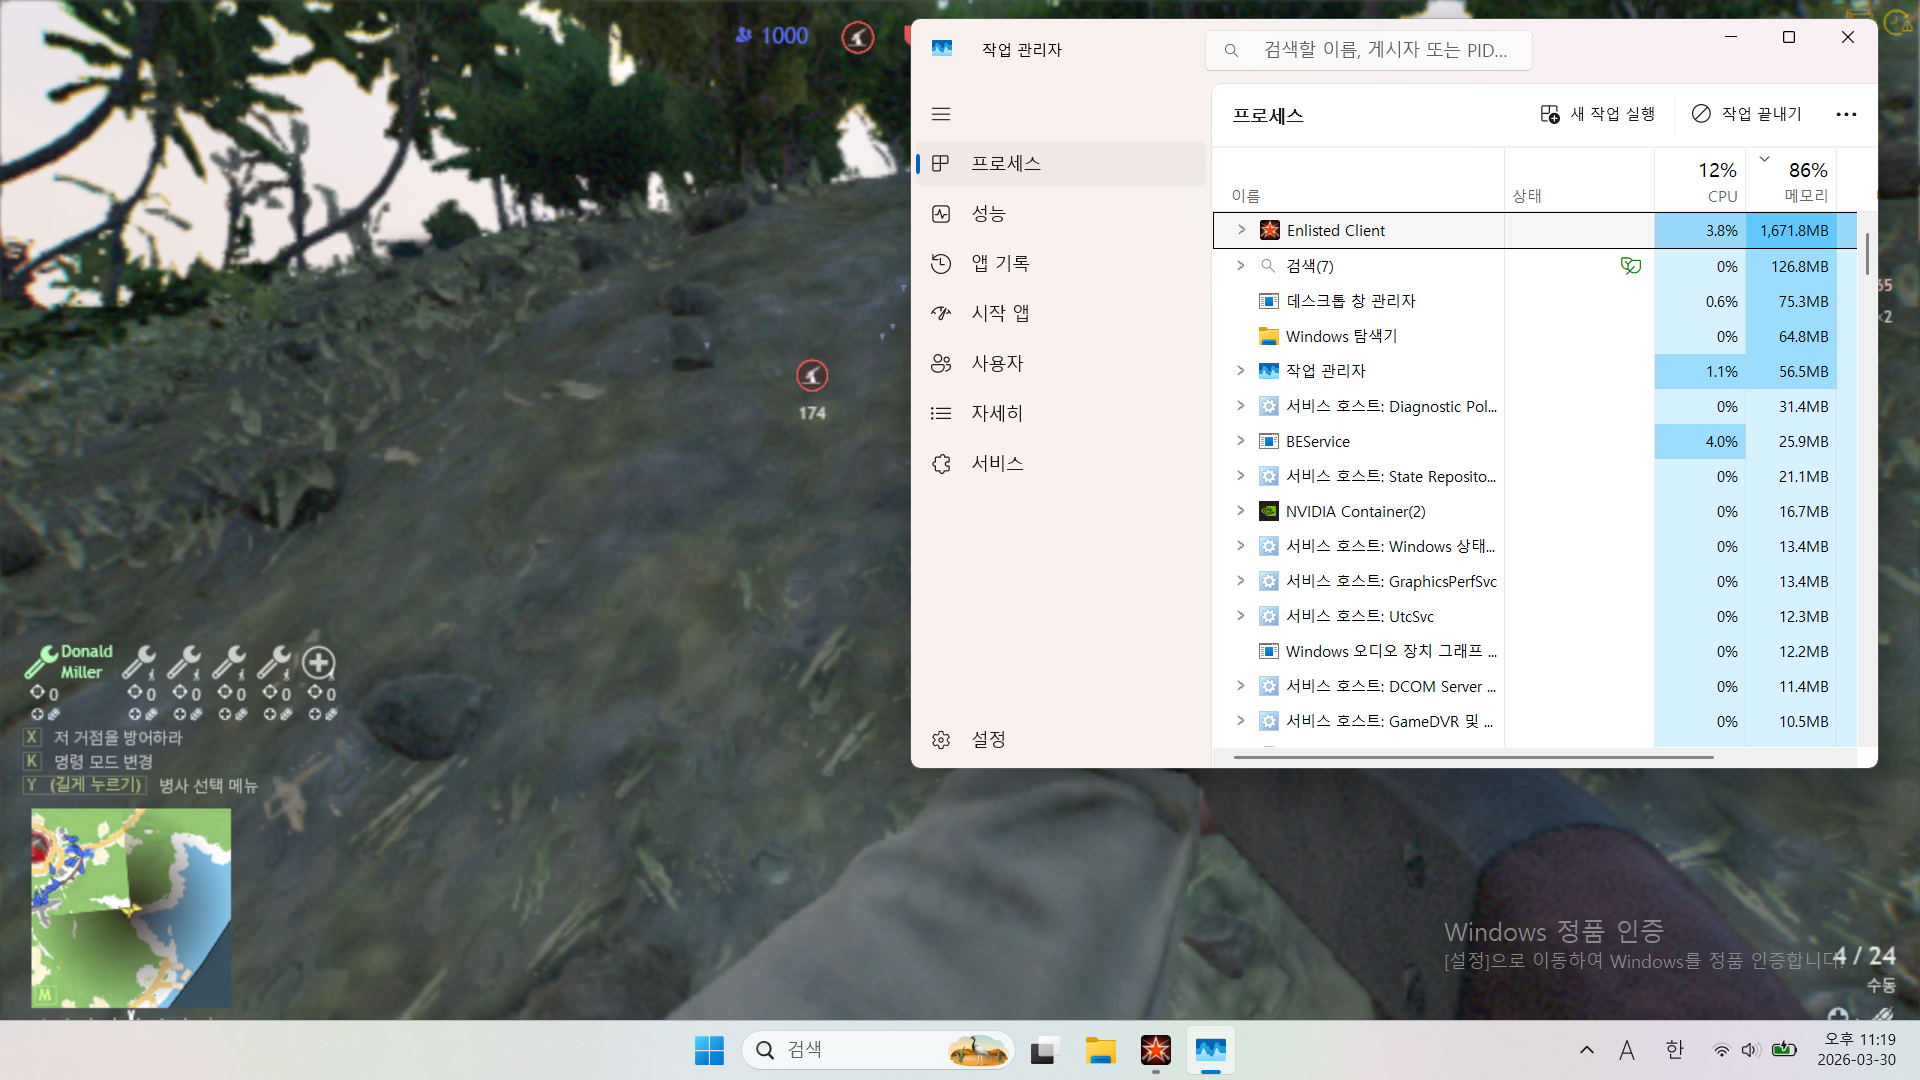
Task: Click the Performance (성능) sidebar icon
Action: pos(941,214)
